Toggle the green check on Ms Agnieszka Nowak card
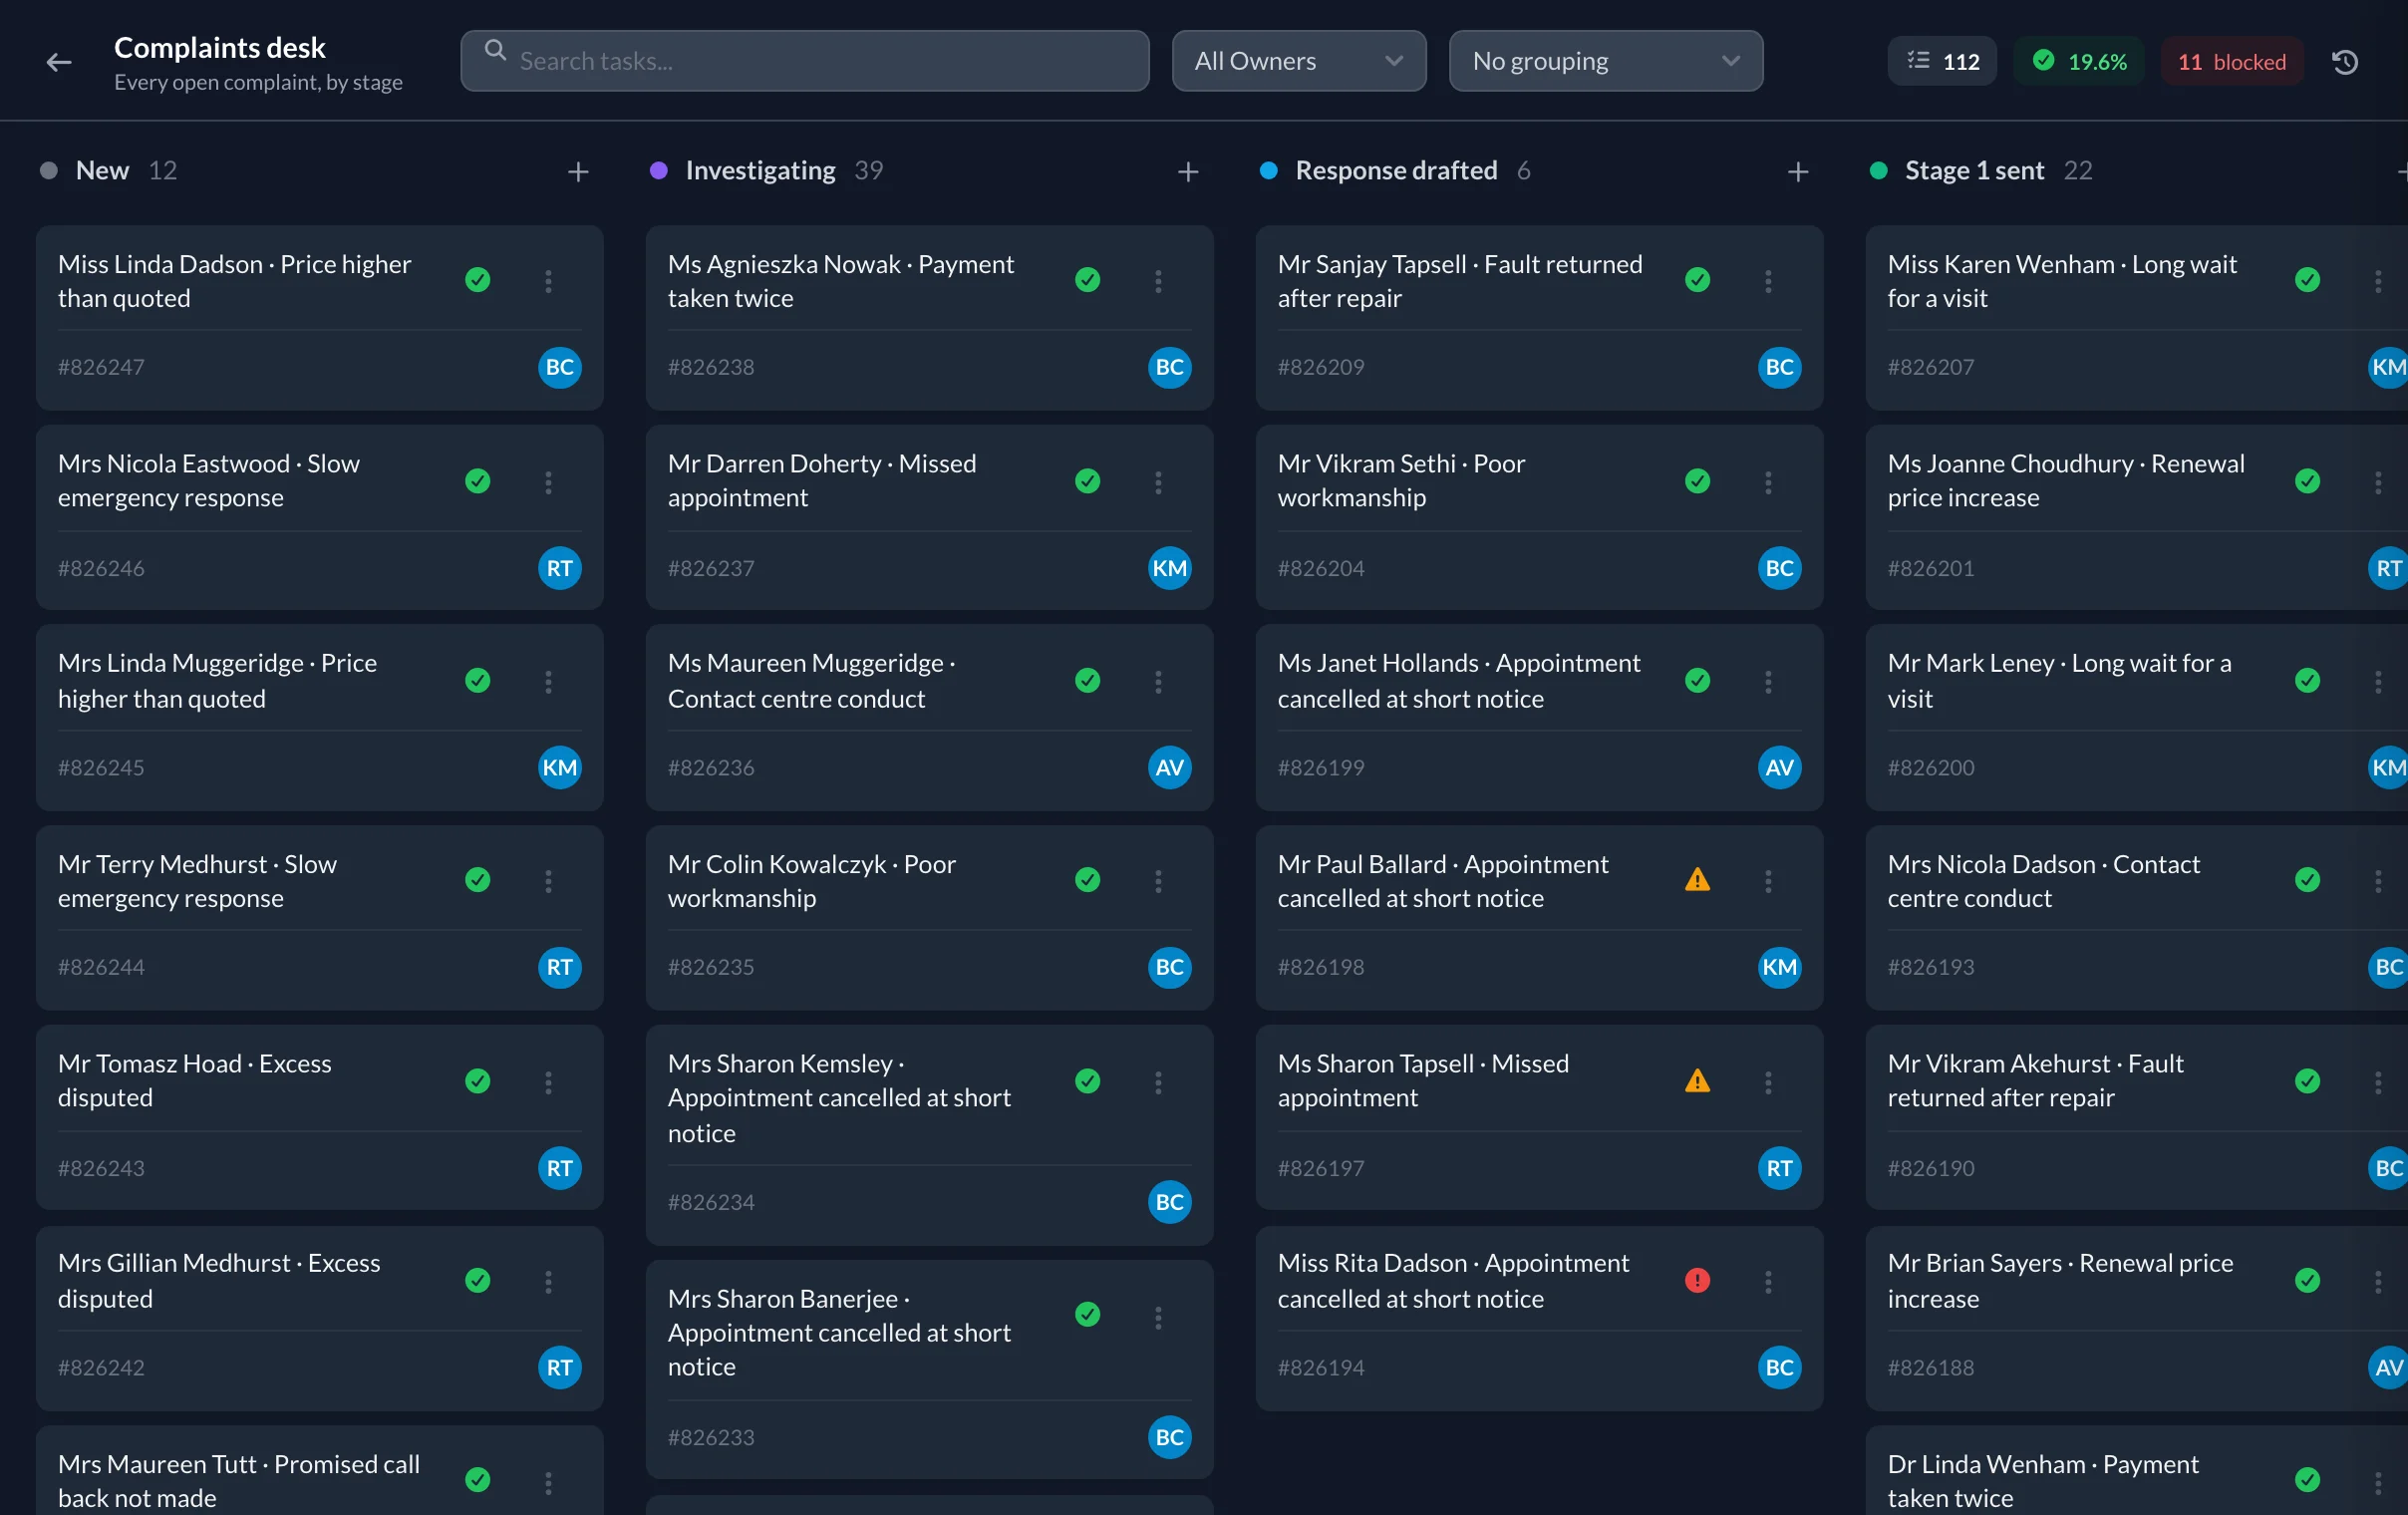This screenshot has width=2408, height=1515. coord(1087,280)
